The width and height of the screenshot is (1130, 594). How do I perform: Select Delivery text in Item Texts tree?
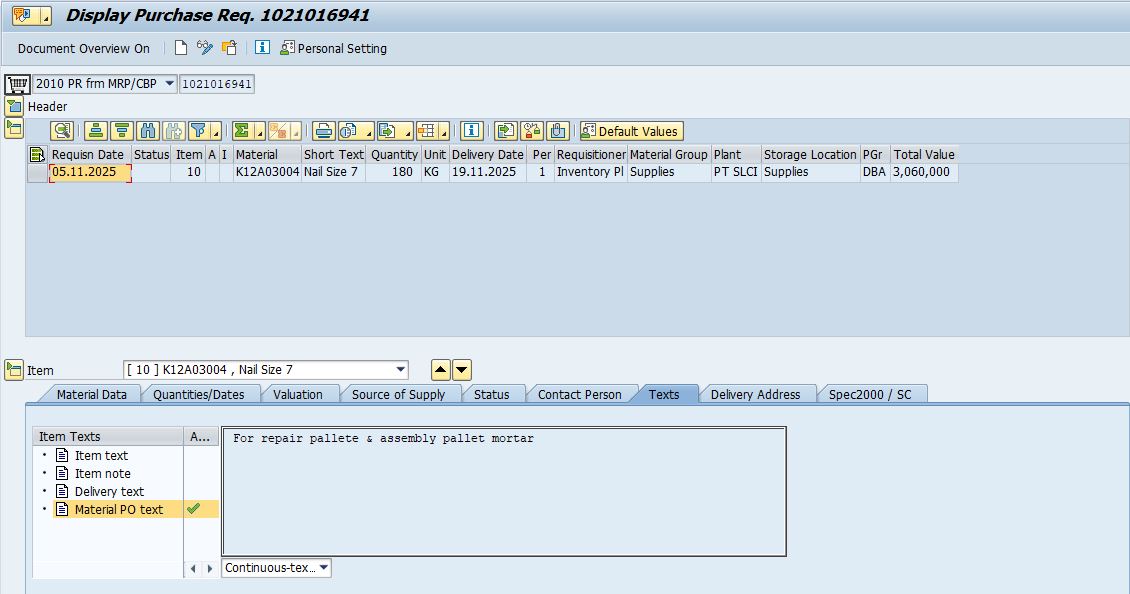coord(109,491)
